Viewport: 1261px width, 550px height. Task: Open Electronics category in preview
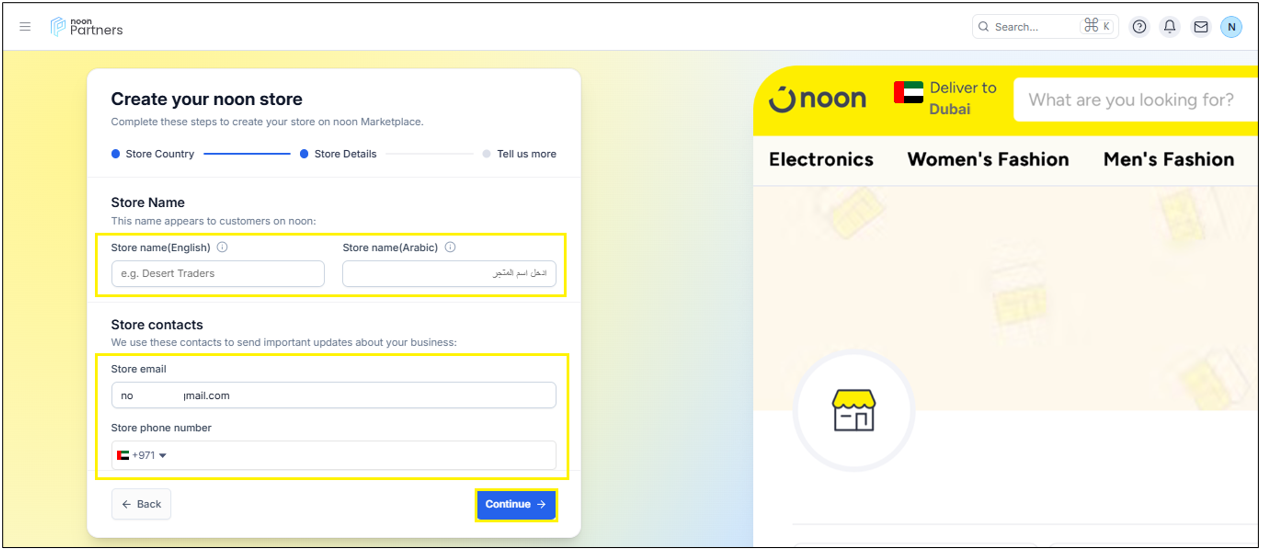821,159
